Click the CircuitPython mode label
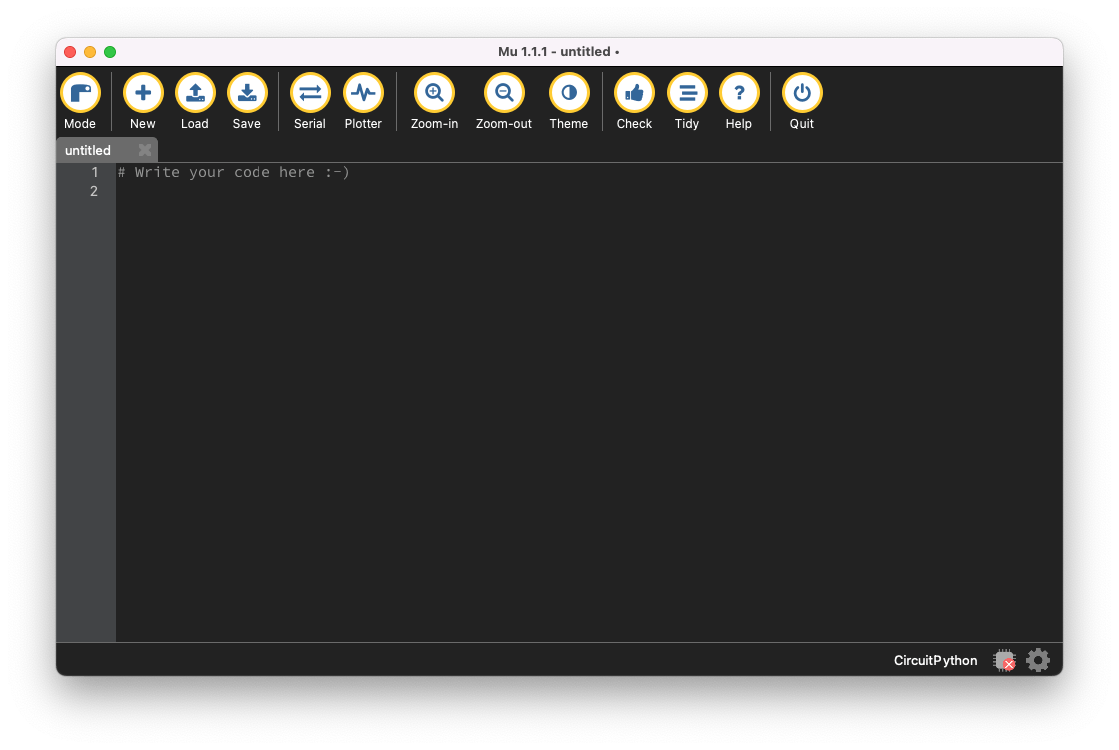 [x=935, y=661]
